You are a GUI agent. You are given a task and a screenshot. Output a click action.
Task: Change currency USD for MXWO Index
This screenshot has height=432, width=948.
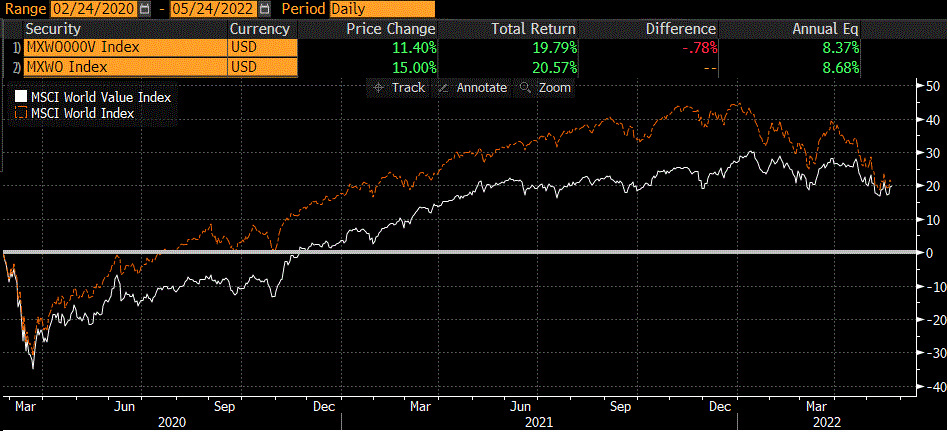263,68
